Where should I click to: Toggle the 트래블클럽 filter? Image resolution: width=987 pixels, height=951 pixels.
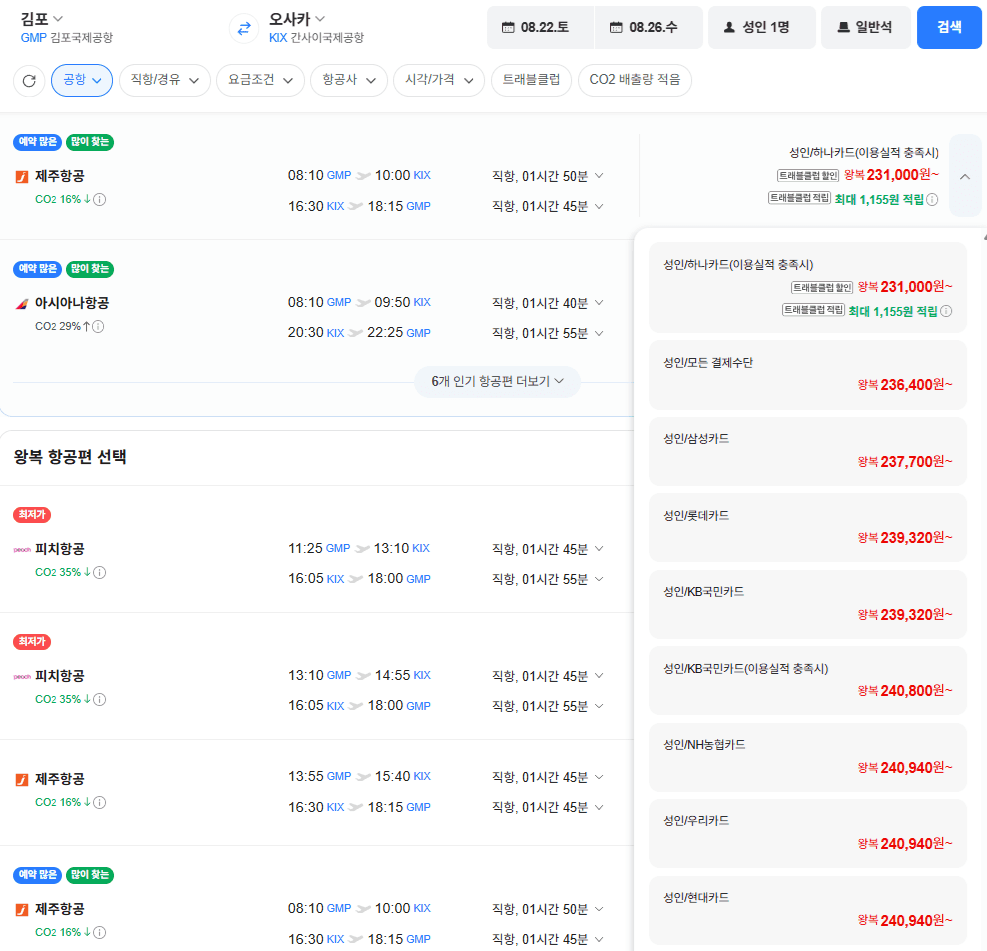tap(531, 80)
